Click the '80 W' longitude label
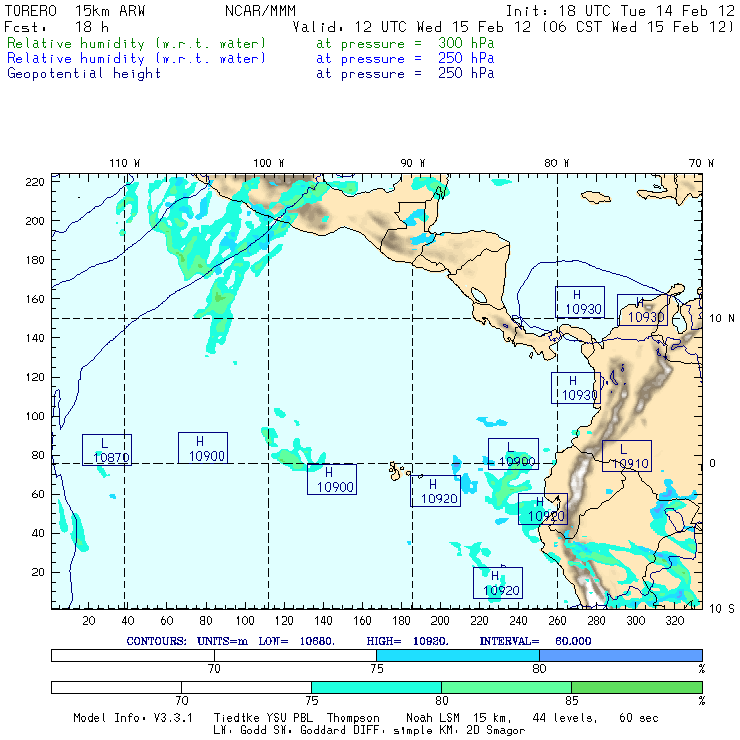The width and height of the screenshot is (740, 740). click(556, 163)
